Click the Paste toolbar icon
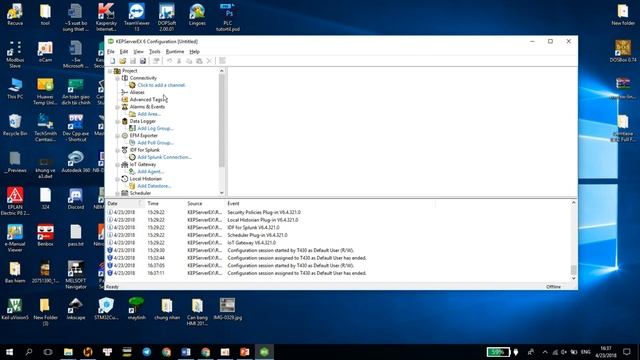 point(199,61)
